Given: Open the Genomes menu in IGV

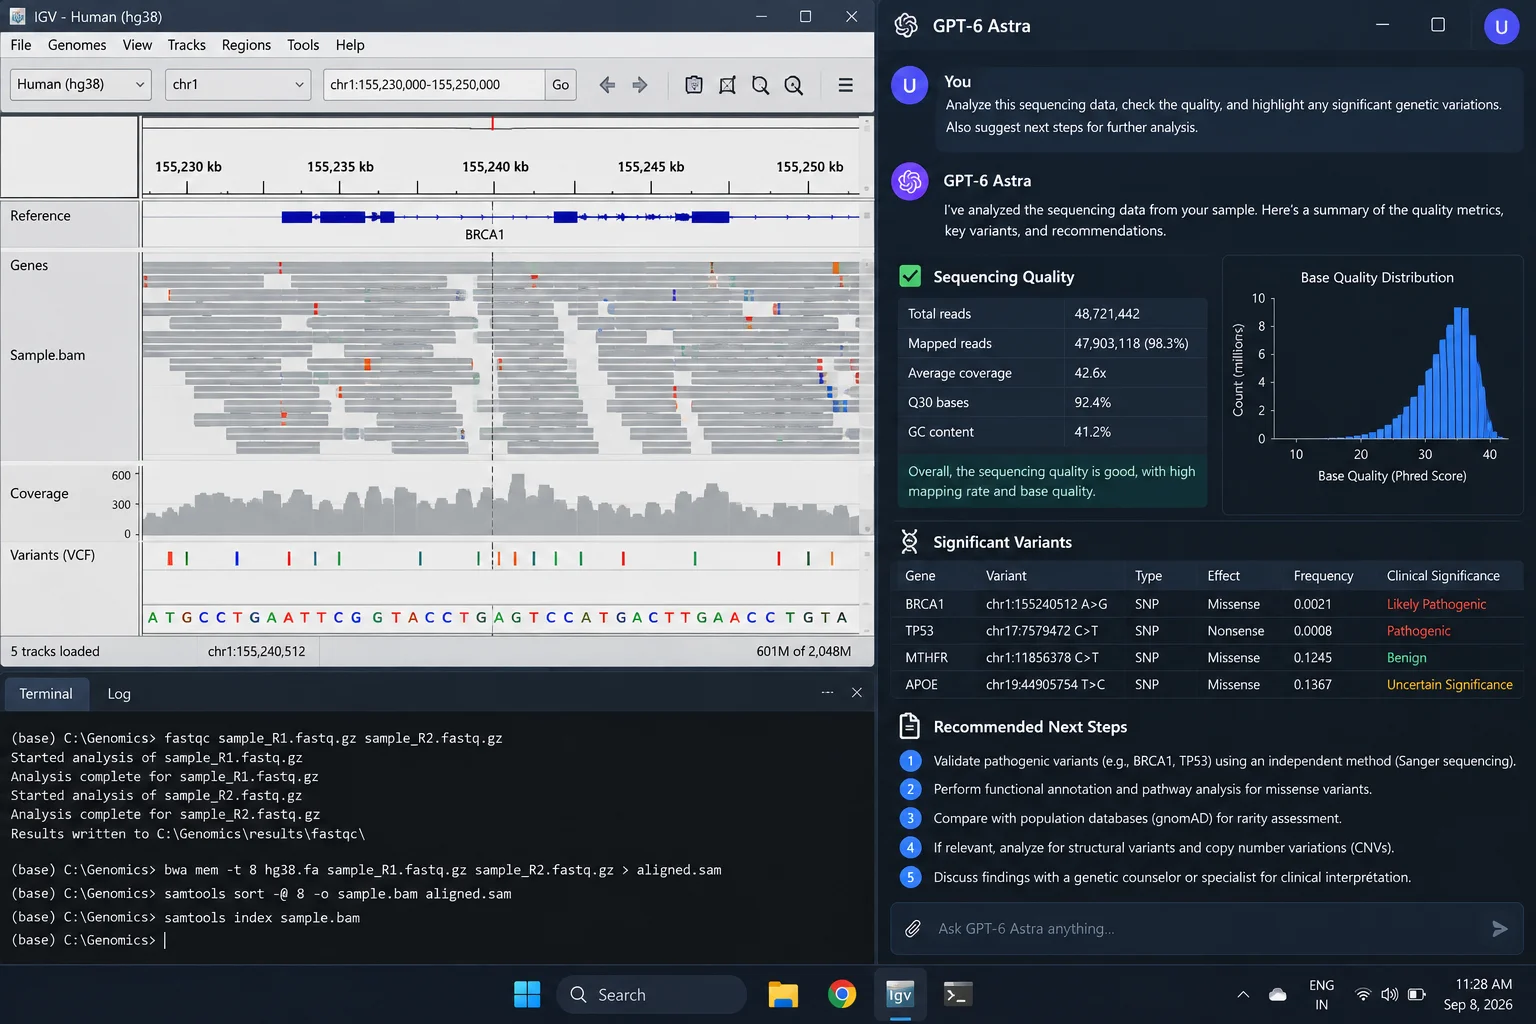Looking at the screenshot, I should 77,45.
